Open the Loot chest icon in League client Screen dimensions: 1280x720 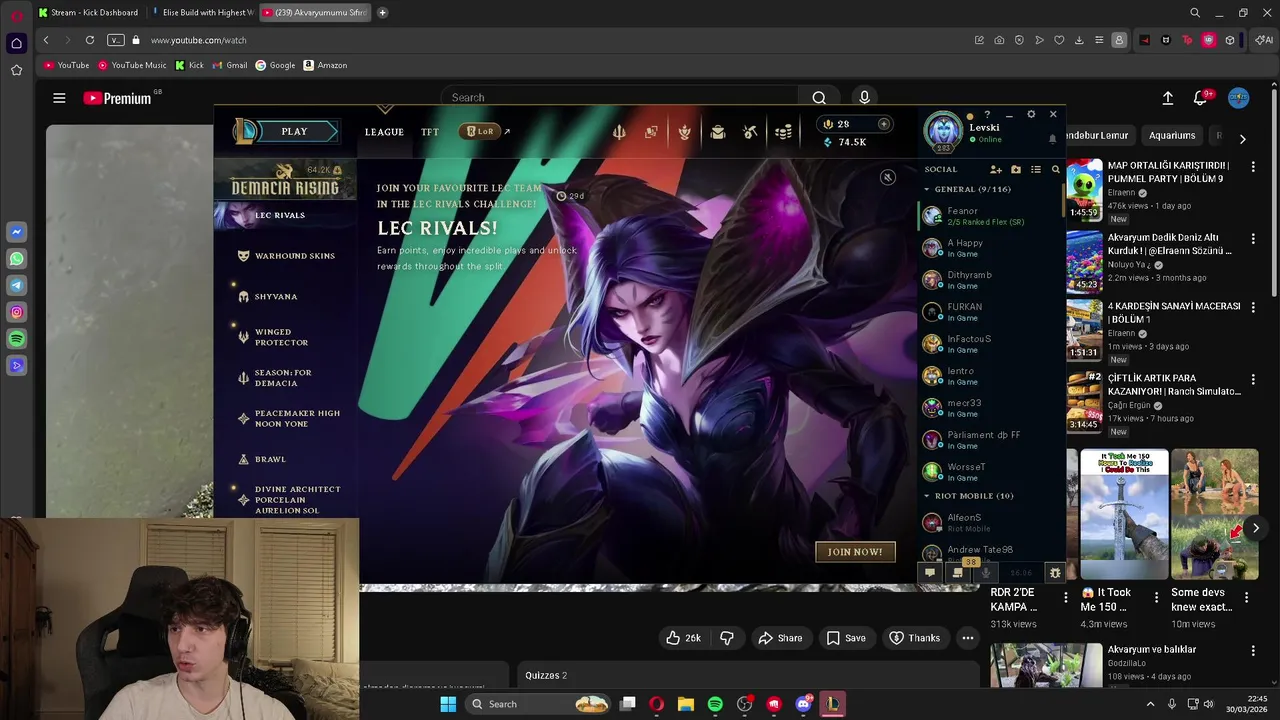717,132
